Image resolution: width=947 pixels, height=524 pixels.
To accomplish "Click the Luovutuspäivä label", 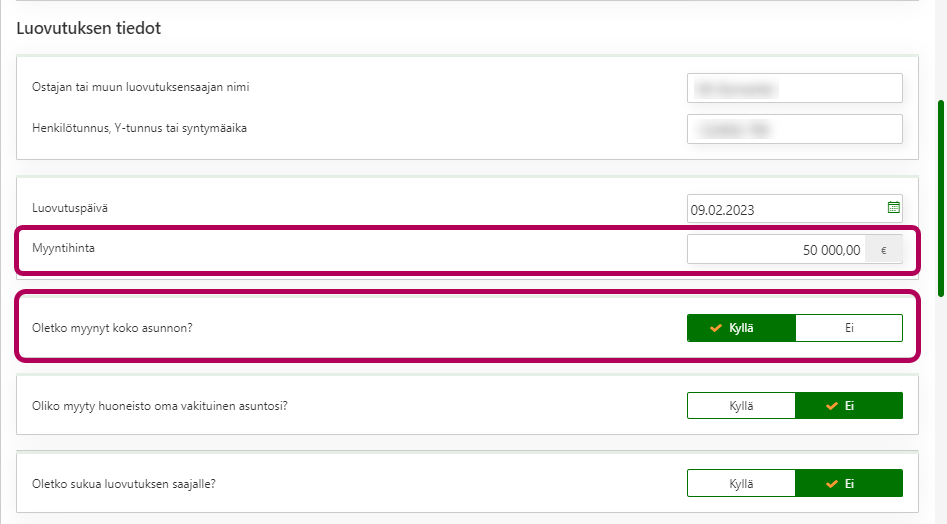I will tap(69, 207).
